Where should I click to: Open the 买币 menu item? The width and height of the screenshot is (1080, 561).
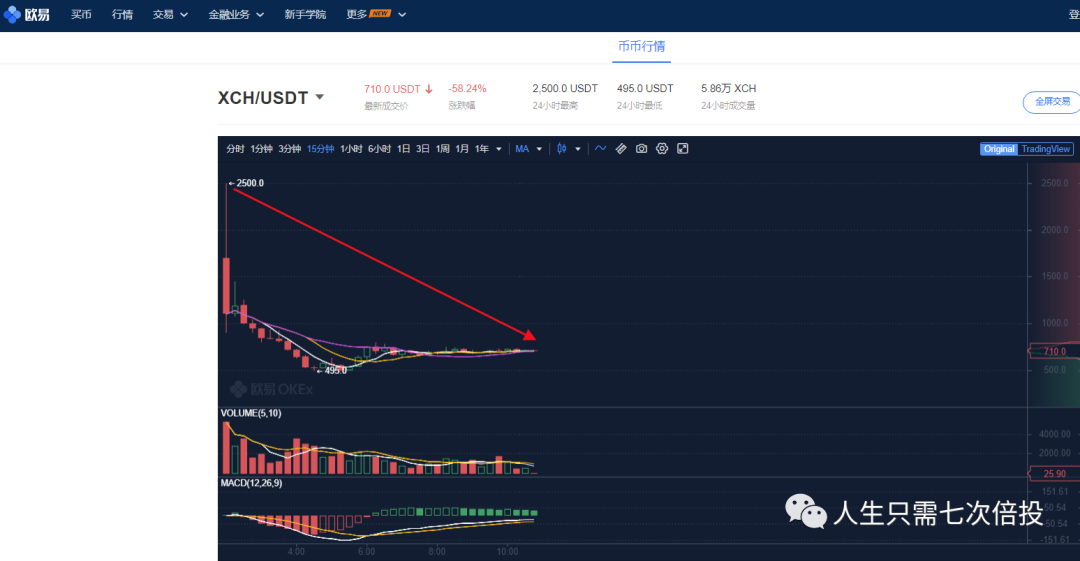click(81, 14)
